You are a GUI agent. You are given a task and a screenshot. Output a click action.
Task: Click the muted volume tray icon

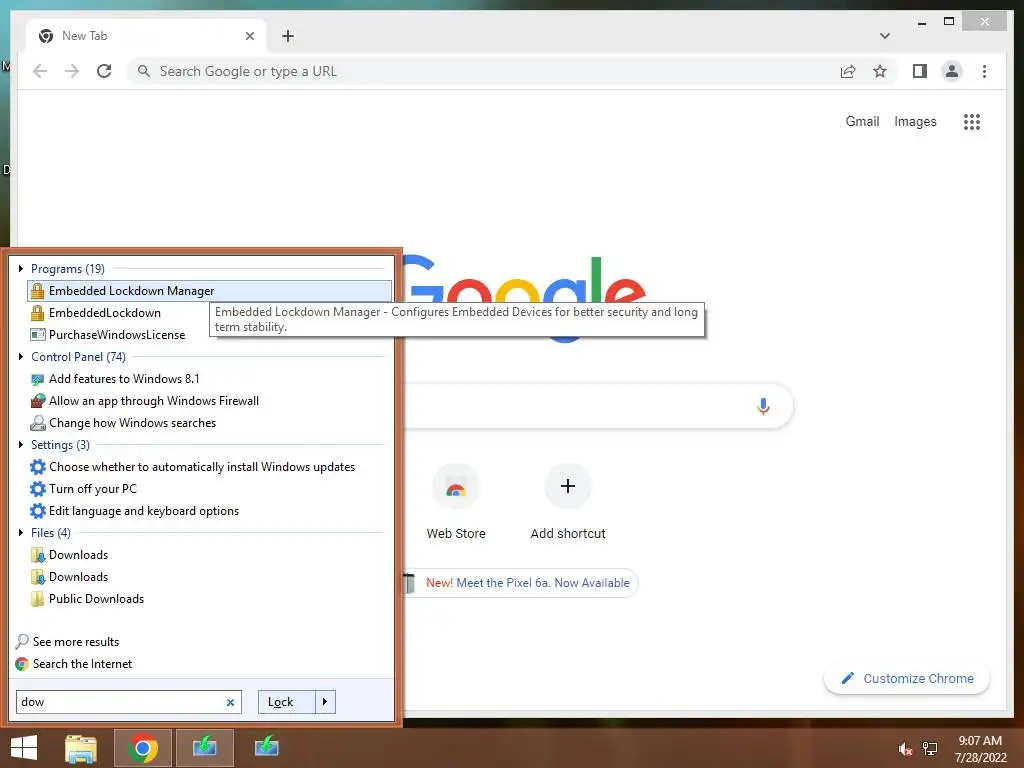905,749
